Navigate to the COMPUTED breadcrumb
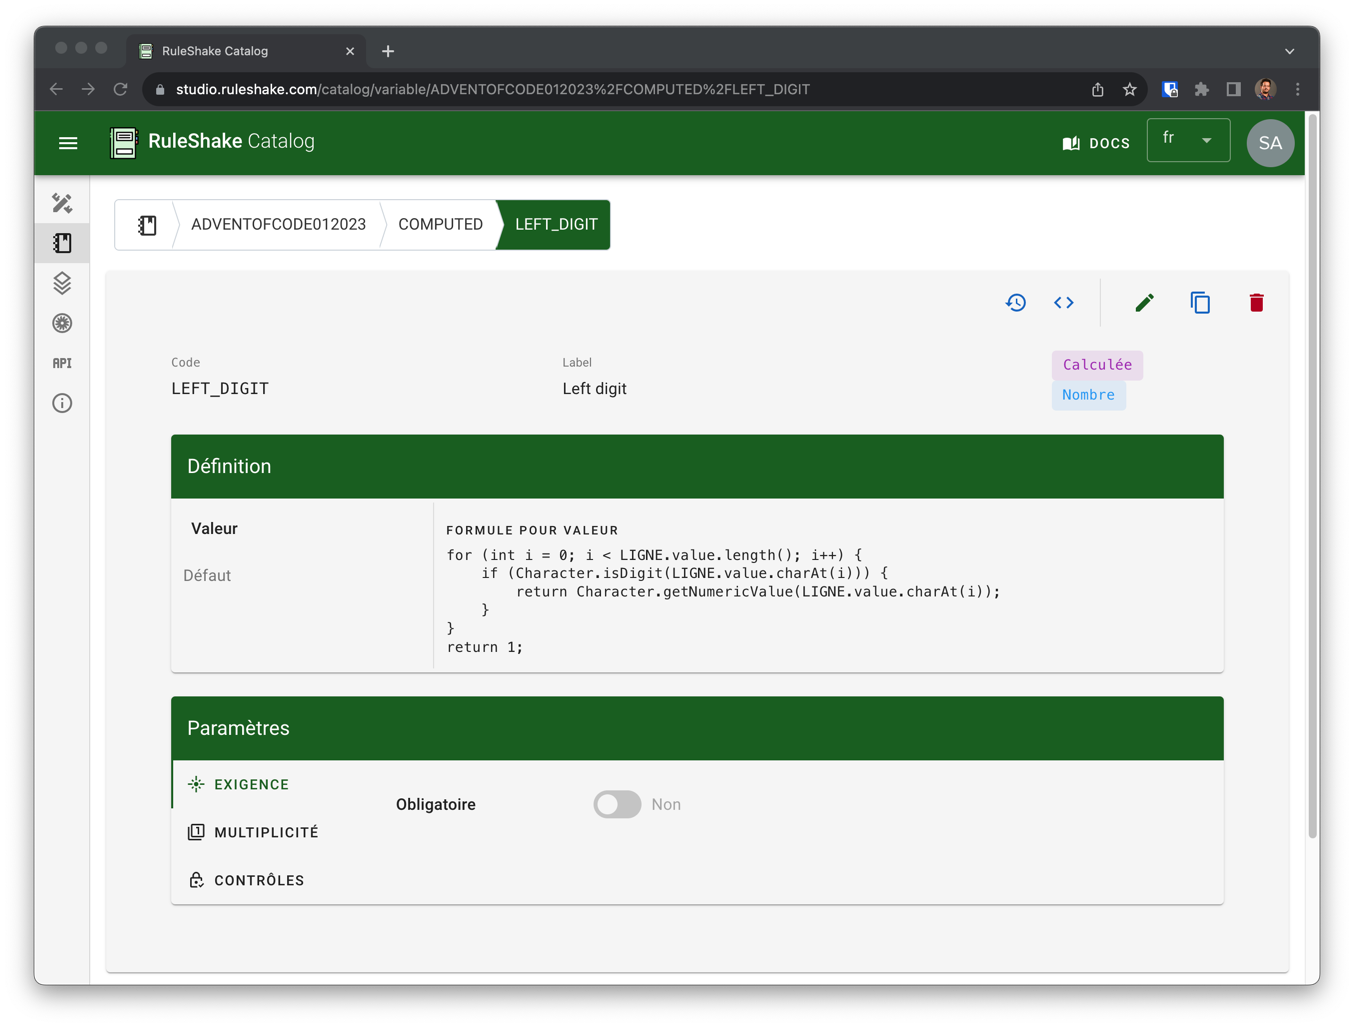The image size is (1354, 1027). tap(440, 225)
